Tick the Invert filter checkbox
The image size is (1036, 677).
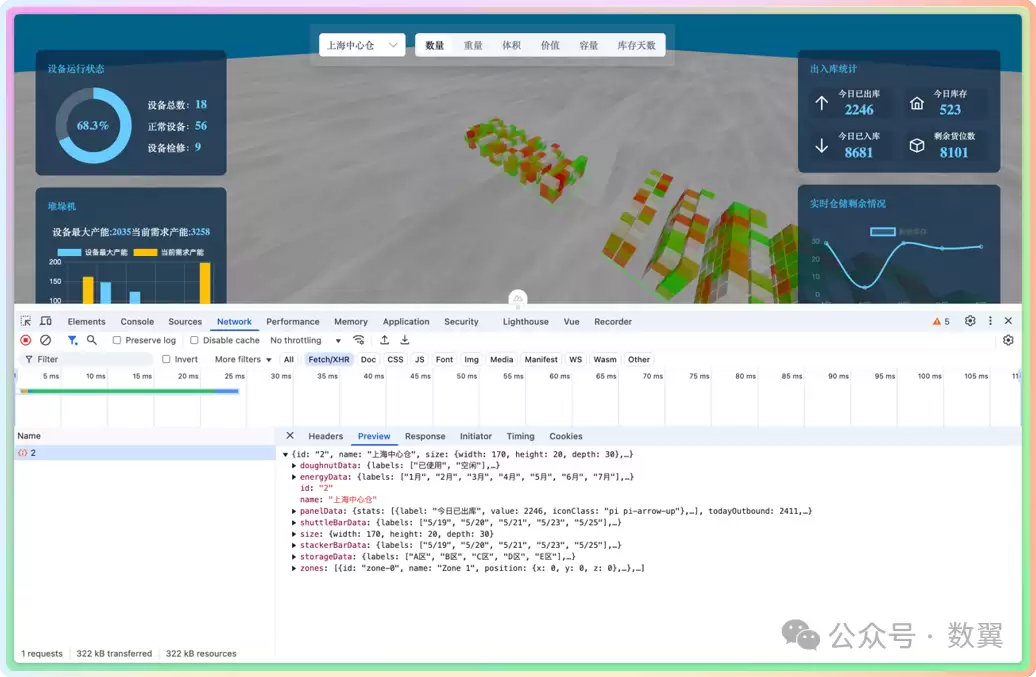166,359
